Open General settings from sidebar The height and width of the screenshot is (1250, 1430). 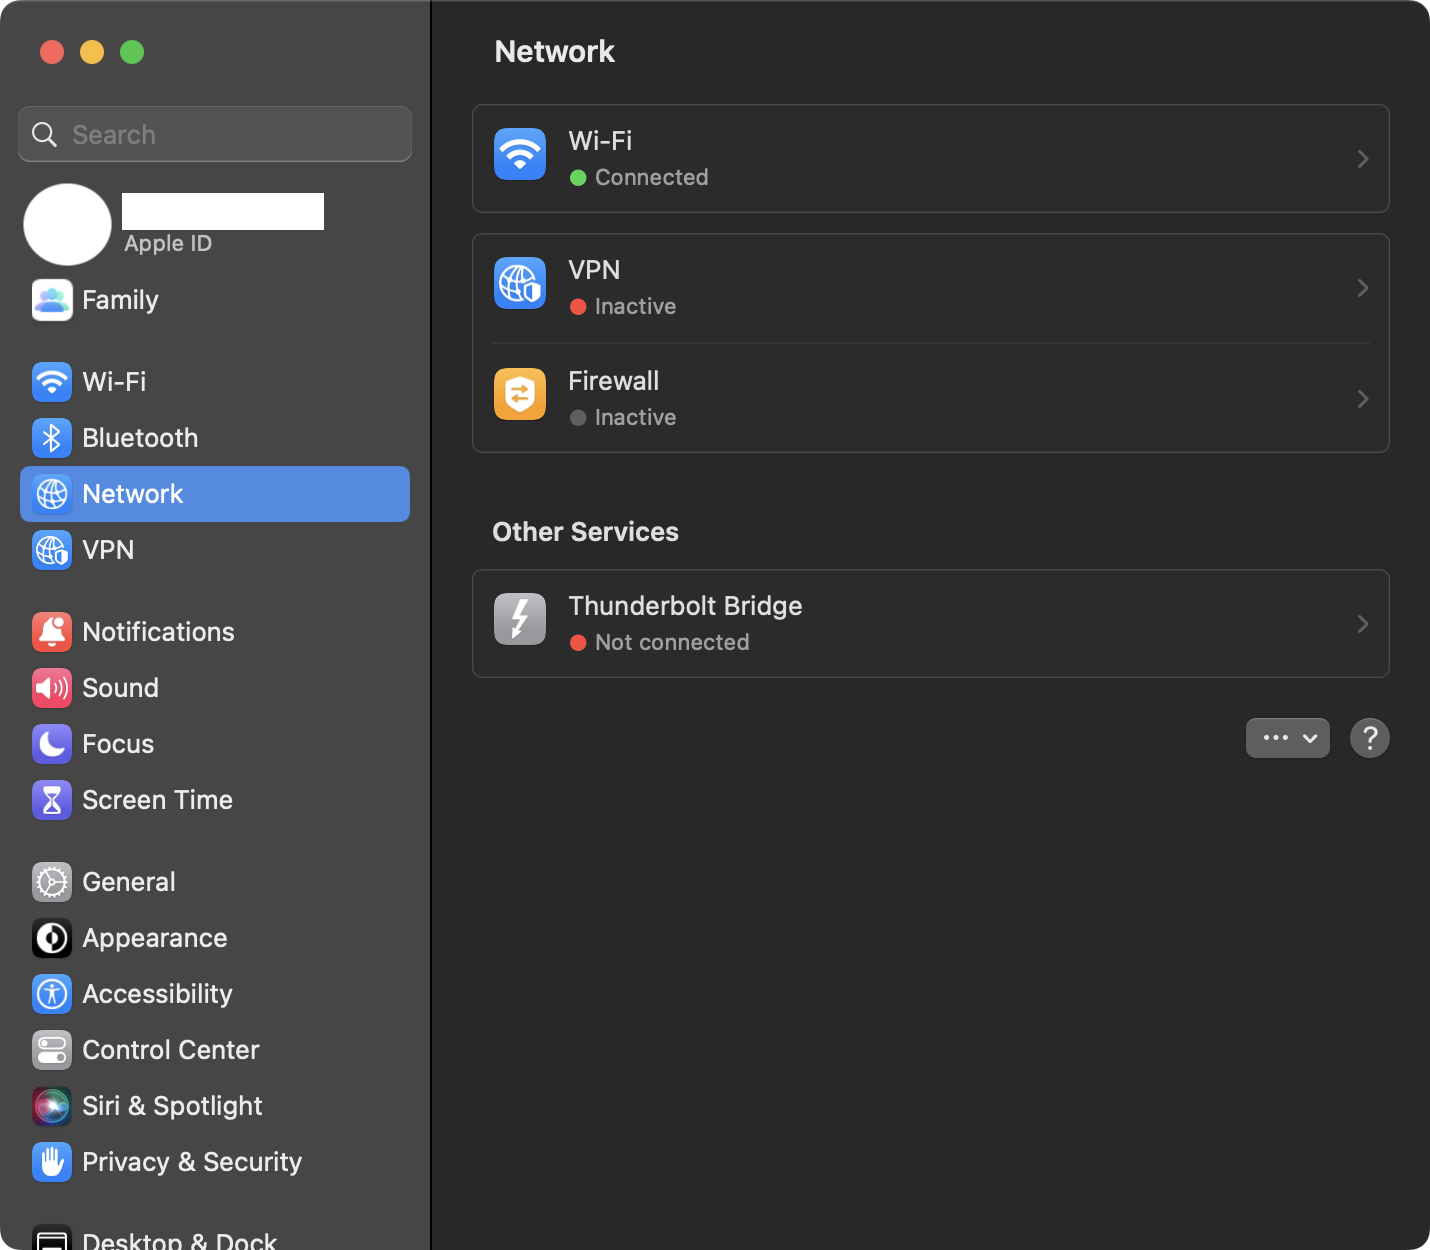pos(128,881)
